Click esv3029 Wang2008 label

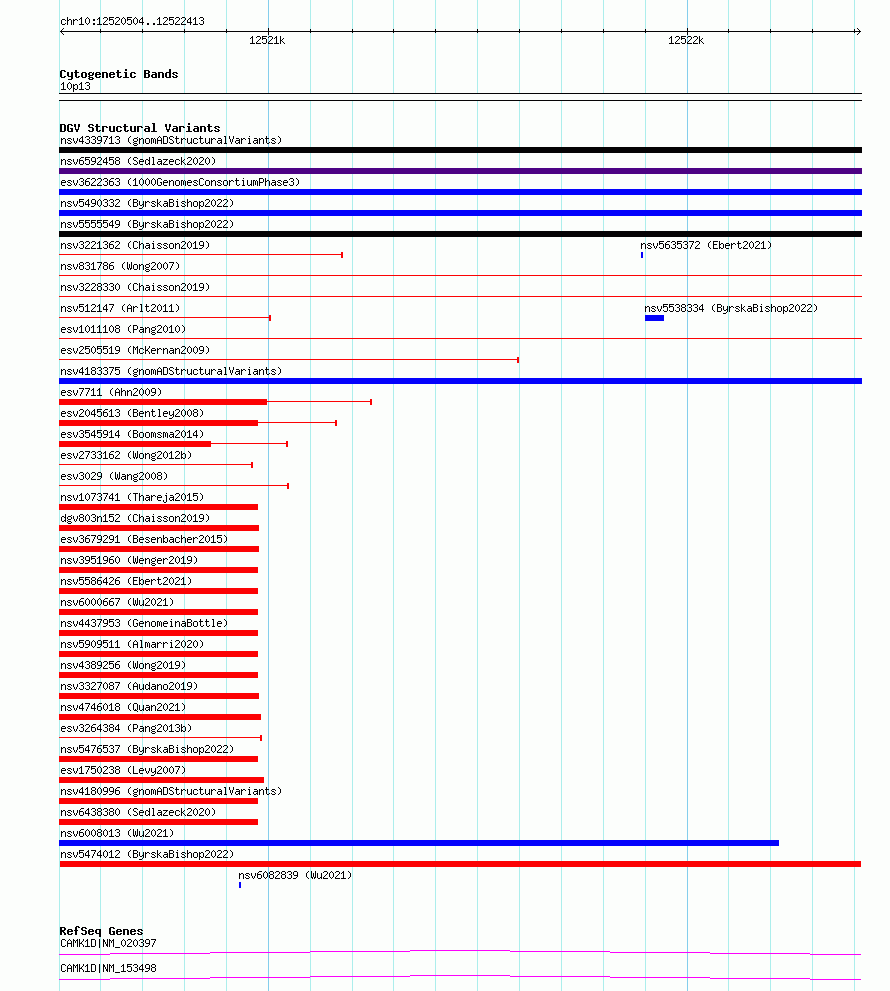pos(114,476)
